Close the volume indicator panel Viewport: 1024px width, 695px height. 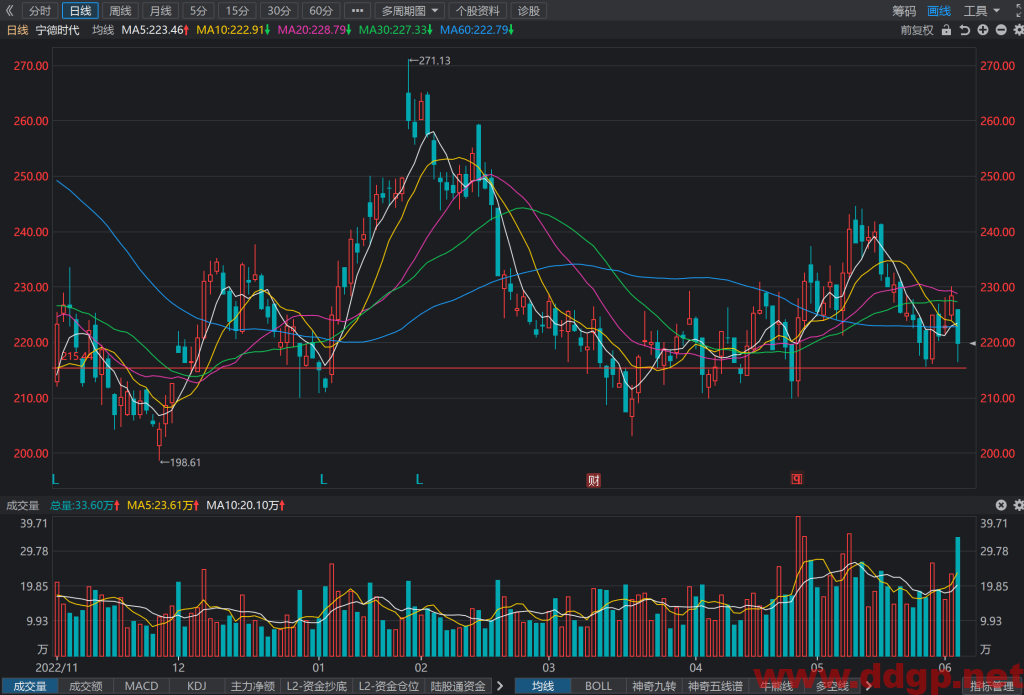1000,505
